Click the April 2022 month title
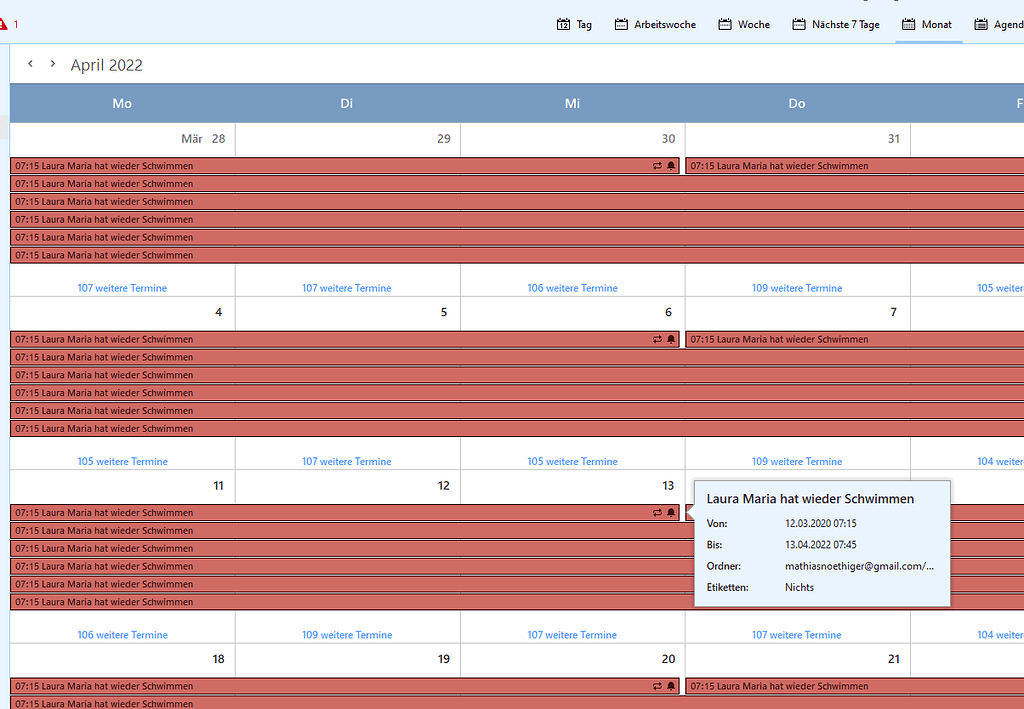 [106, 65]
